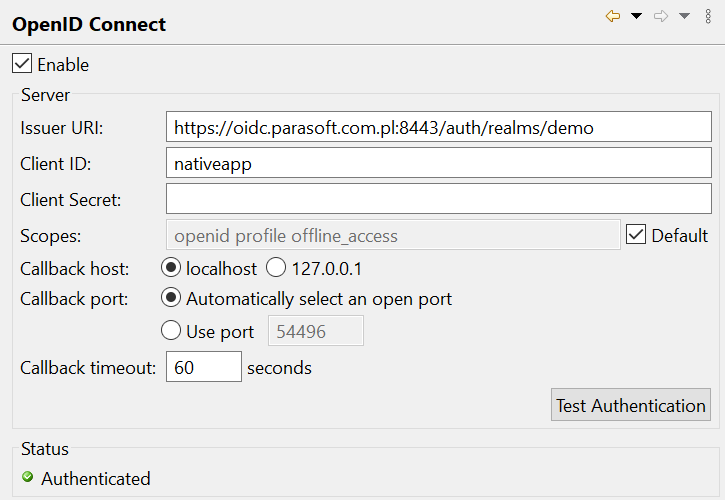Screen dimensions: 725x500
Task: Click the greyed forward navigation arrow
Action: tap(661, 16)
